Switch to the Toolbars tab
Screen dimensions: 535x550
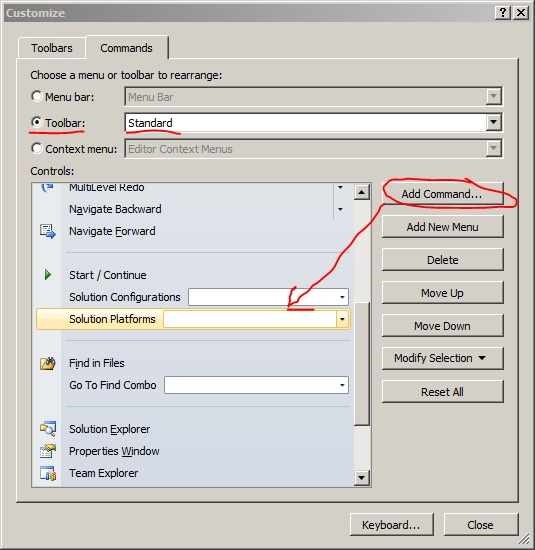tap(52, 48)
